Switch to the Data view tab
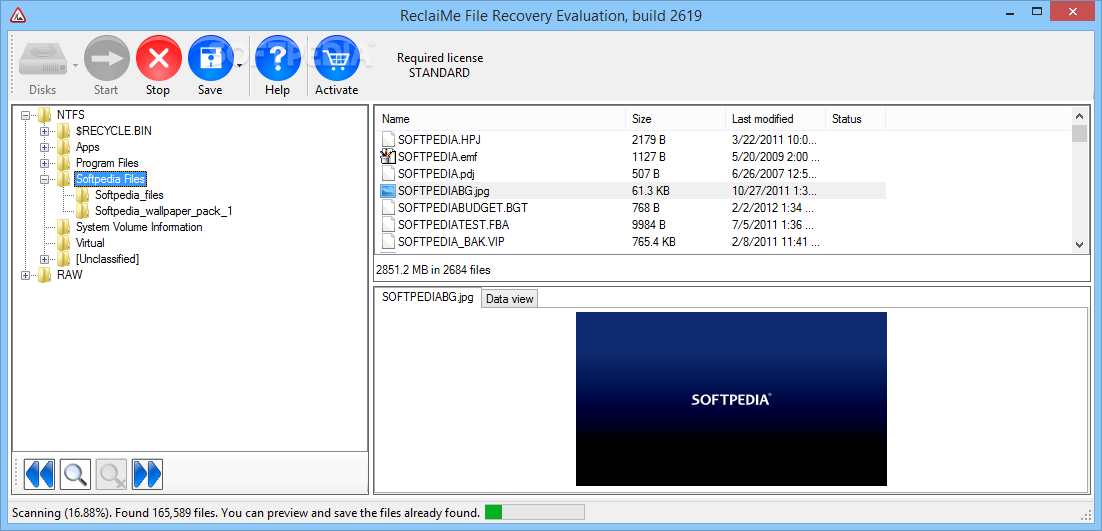The height and width of the screenshot is (531, 1102). [510, 299]
